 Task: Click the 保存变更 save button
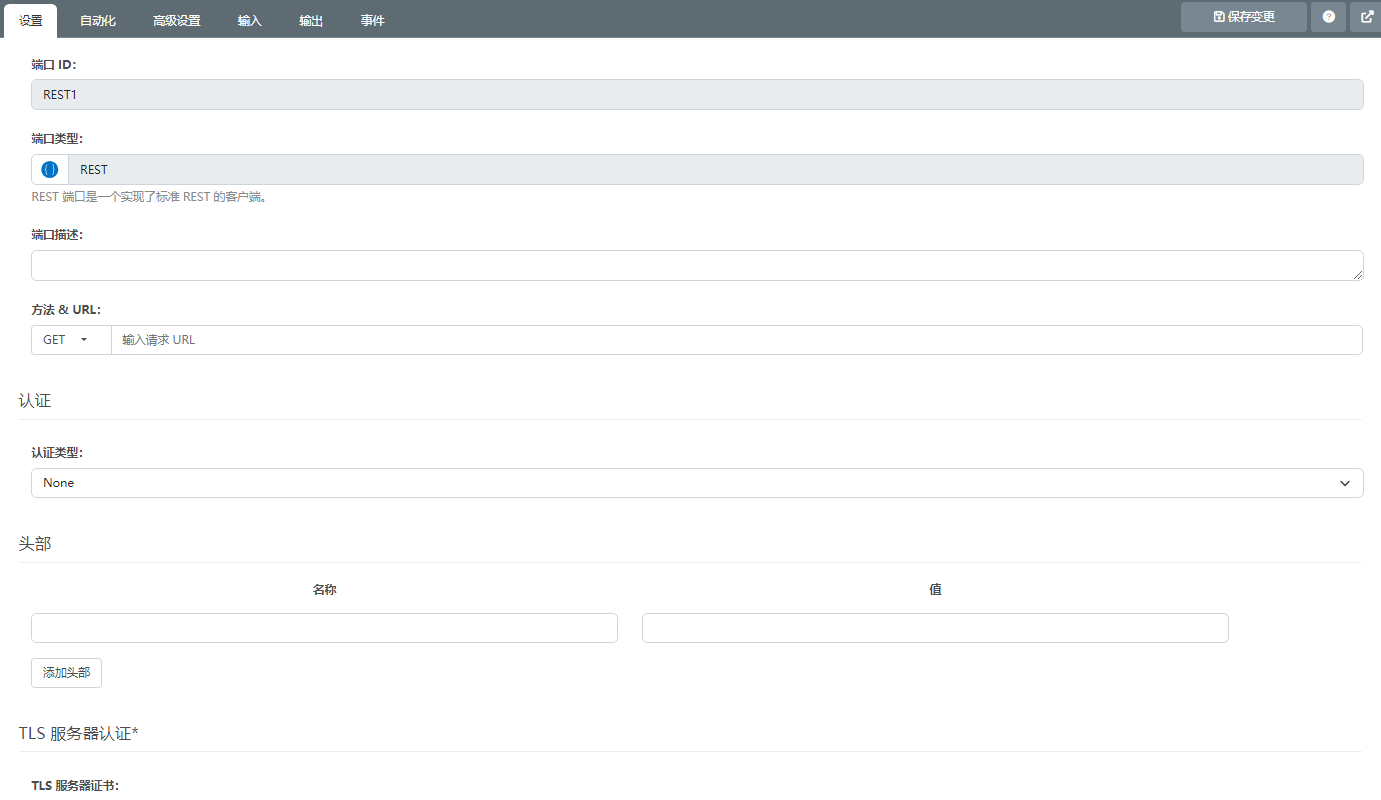[x=1243, y=17]
